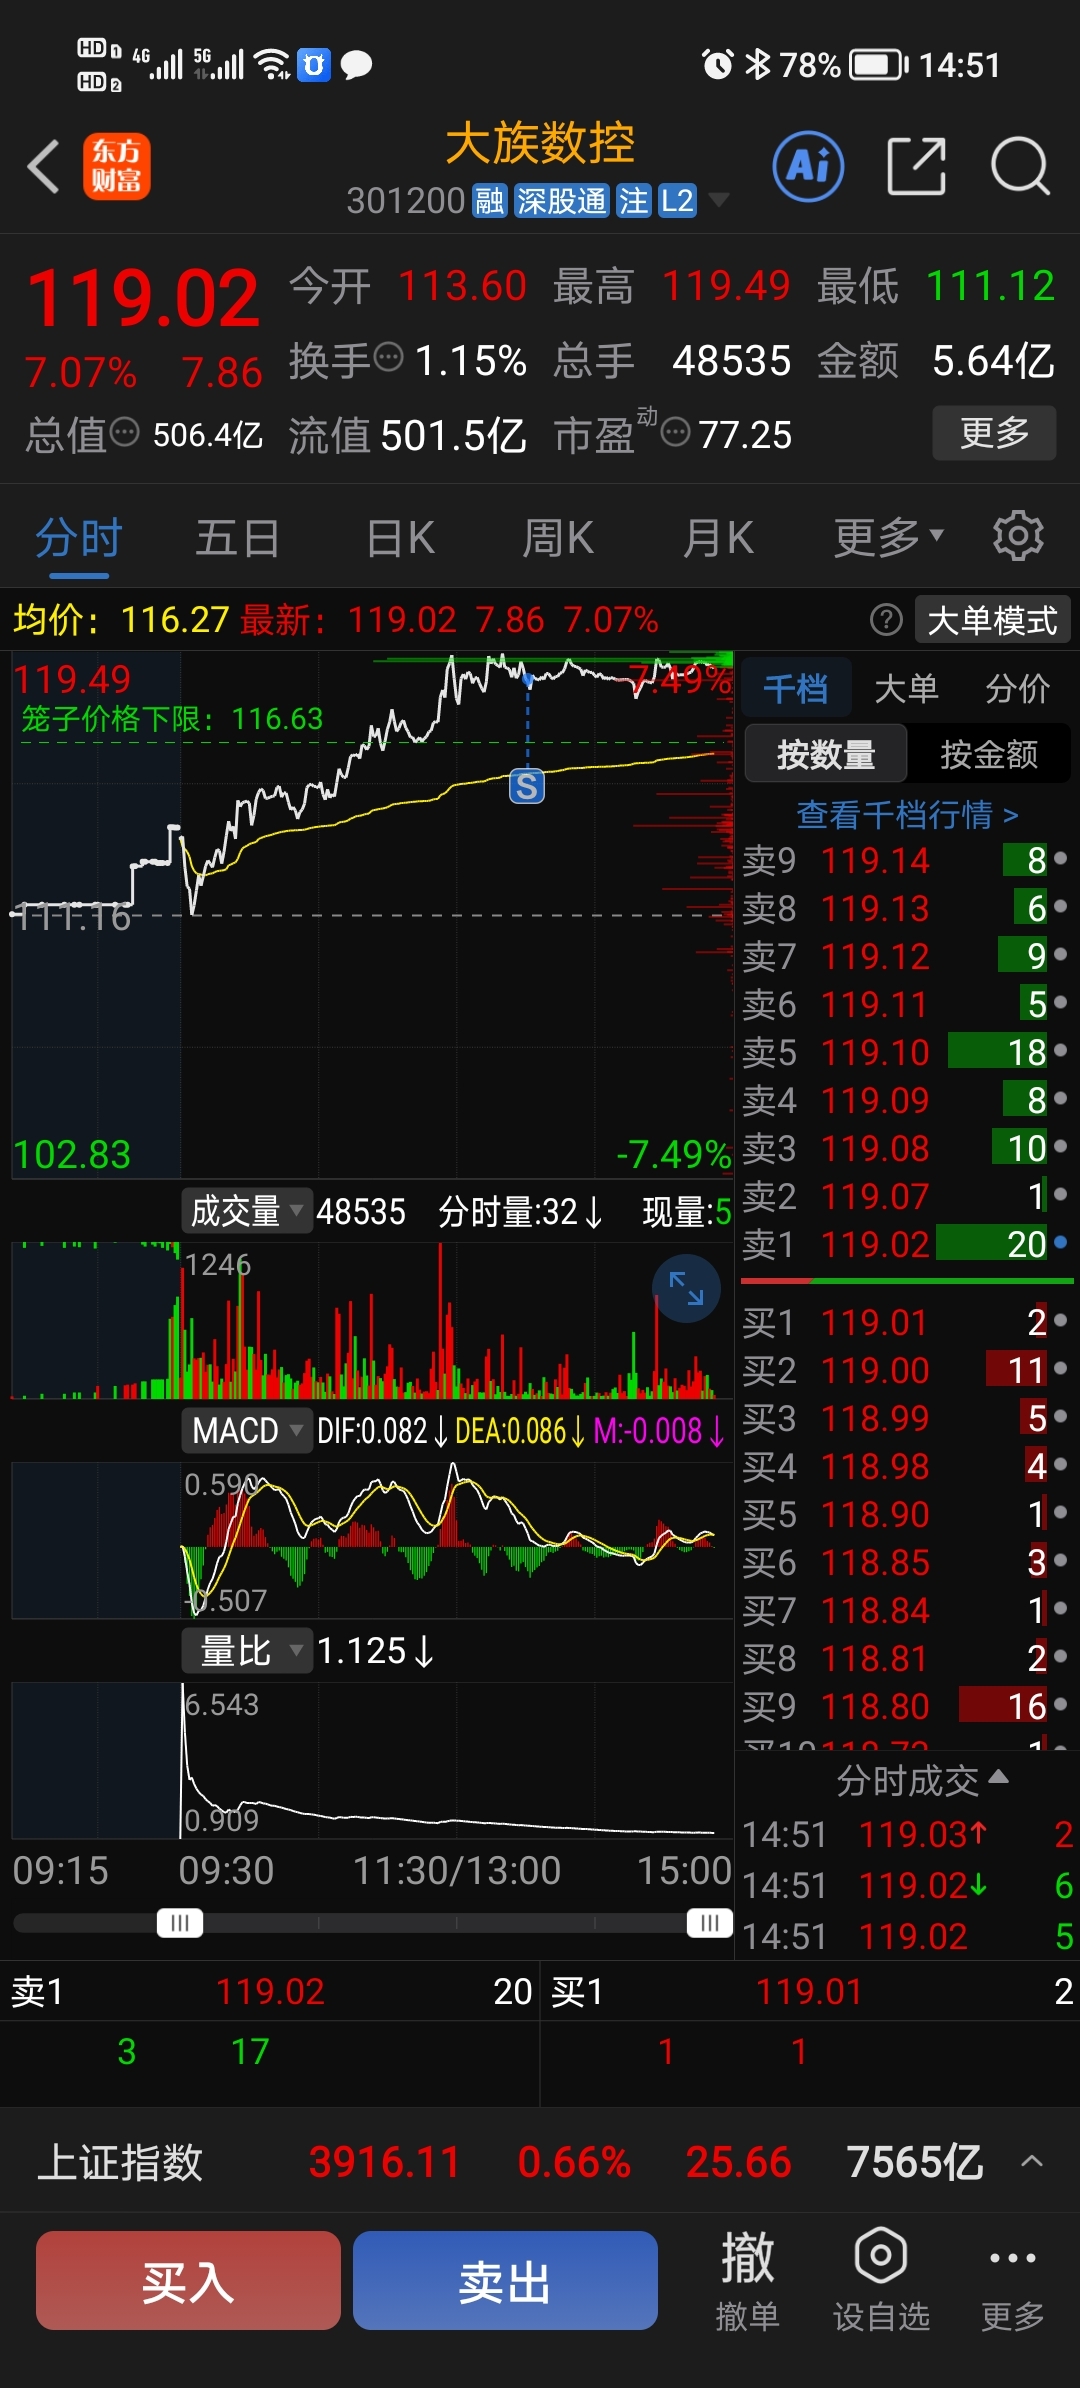
Task: Tap the right time range handle
Action: click(709, 1923)
